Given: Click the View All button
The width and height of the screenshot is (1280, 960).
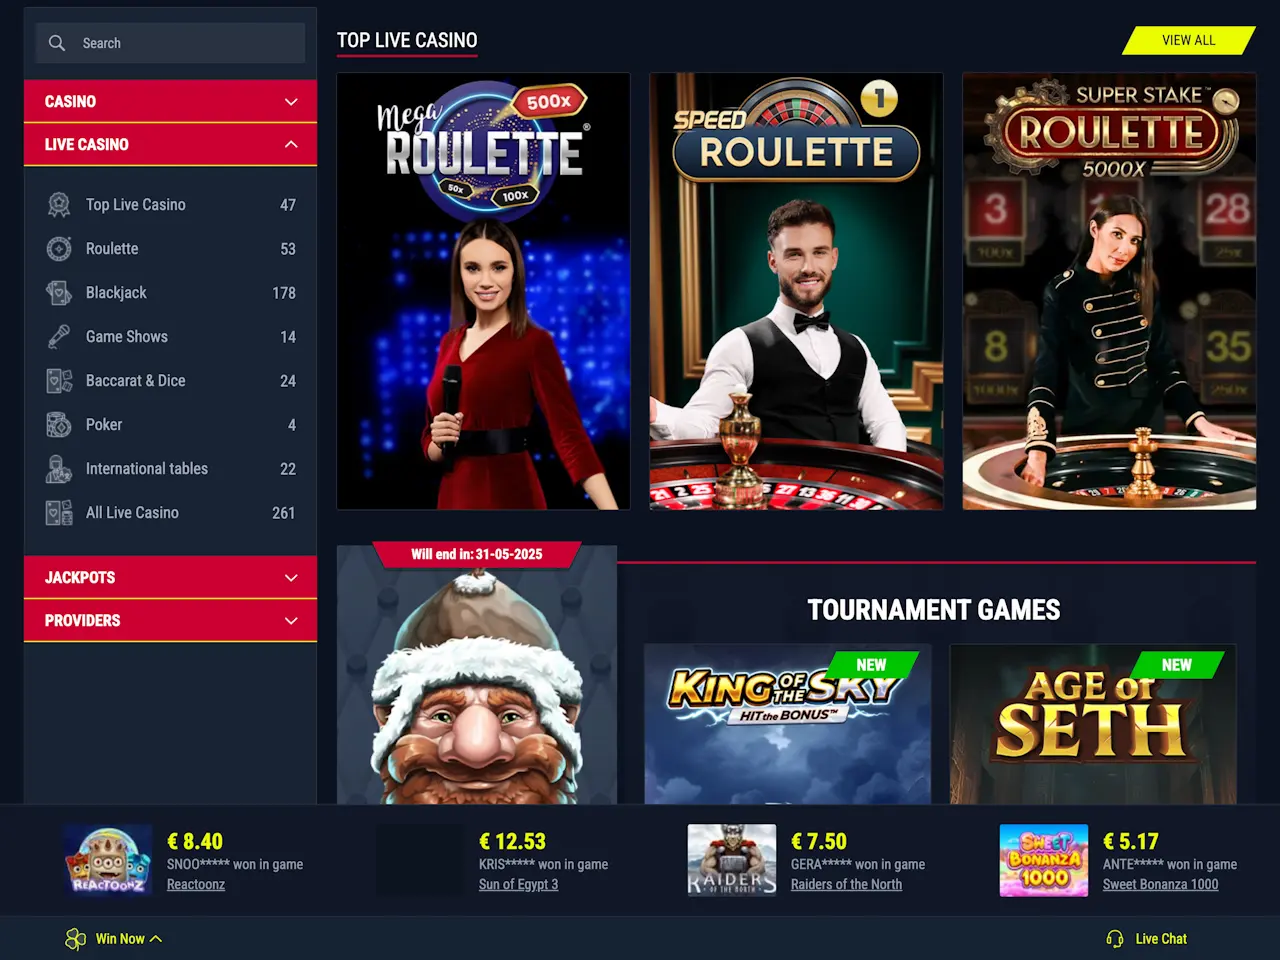Looking at the screenshot, I should tap(1189, 41).
